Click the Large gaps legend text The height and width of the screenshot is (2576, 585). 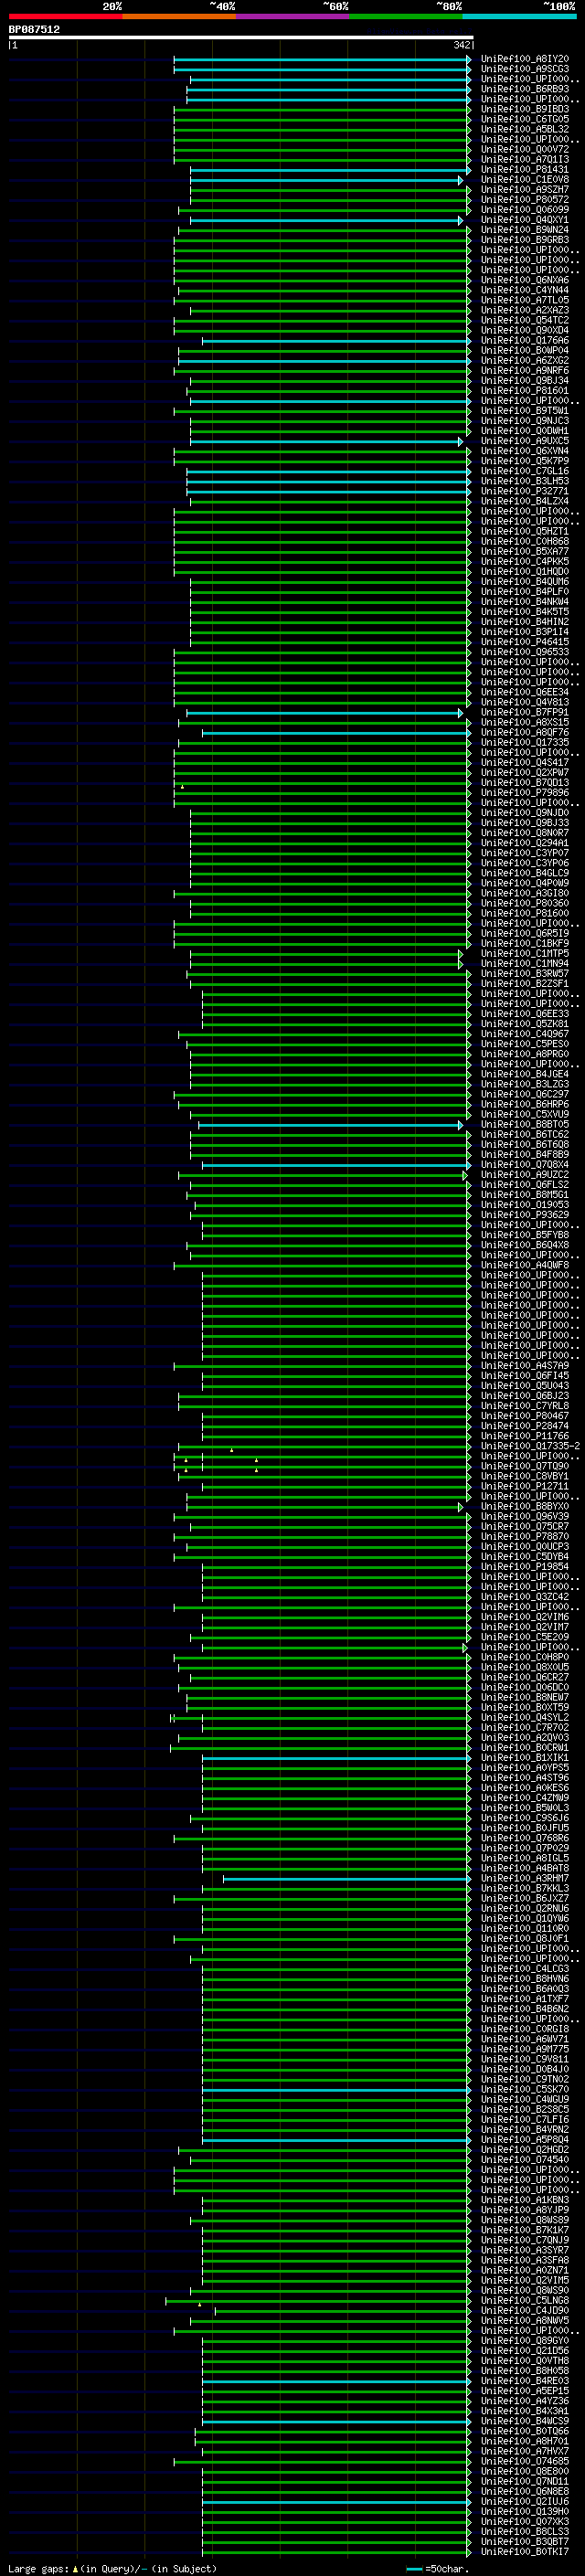(112, 2568)
